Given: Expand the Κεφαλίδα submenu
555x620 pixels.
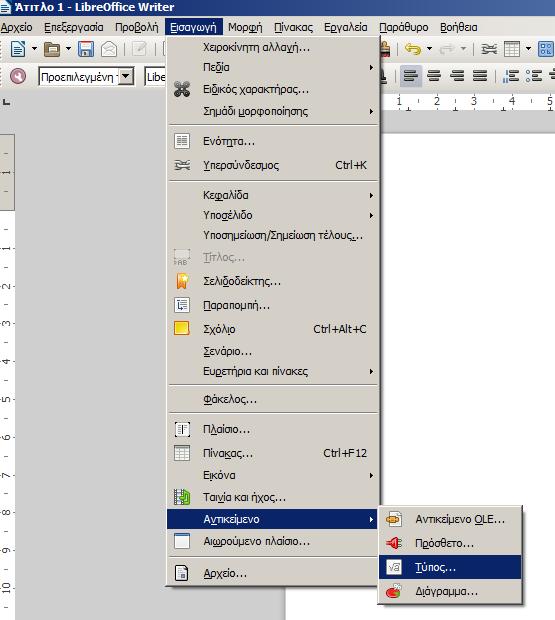Looking at the screenshot, I should tap(273, 195).
